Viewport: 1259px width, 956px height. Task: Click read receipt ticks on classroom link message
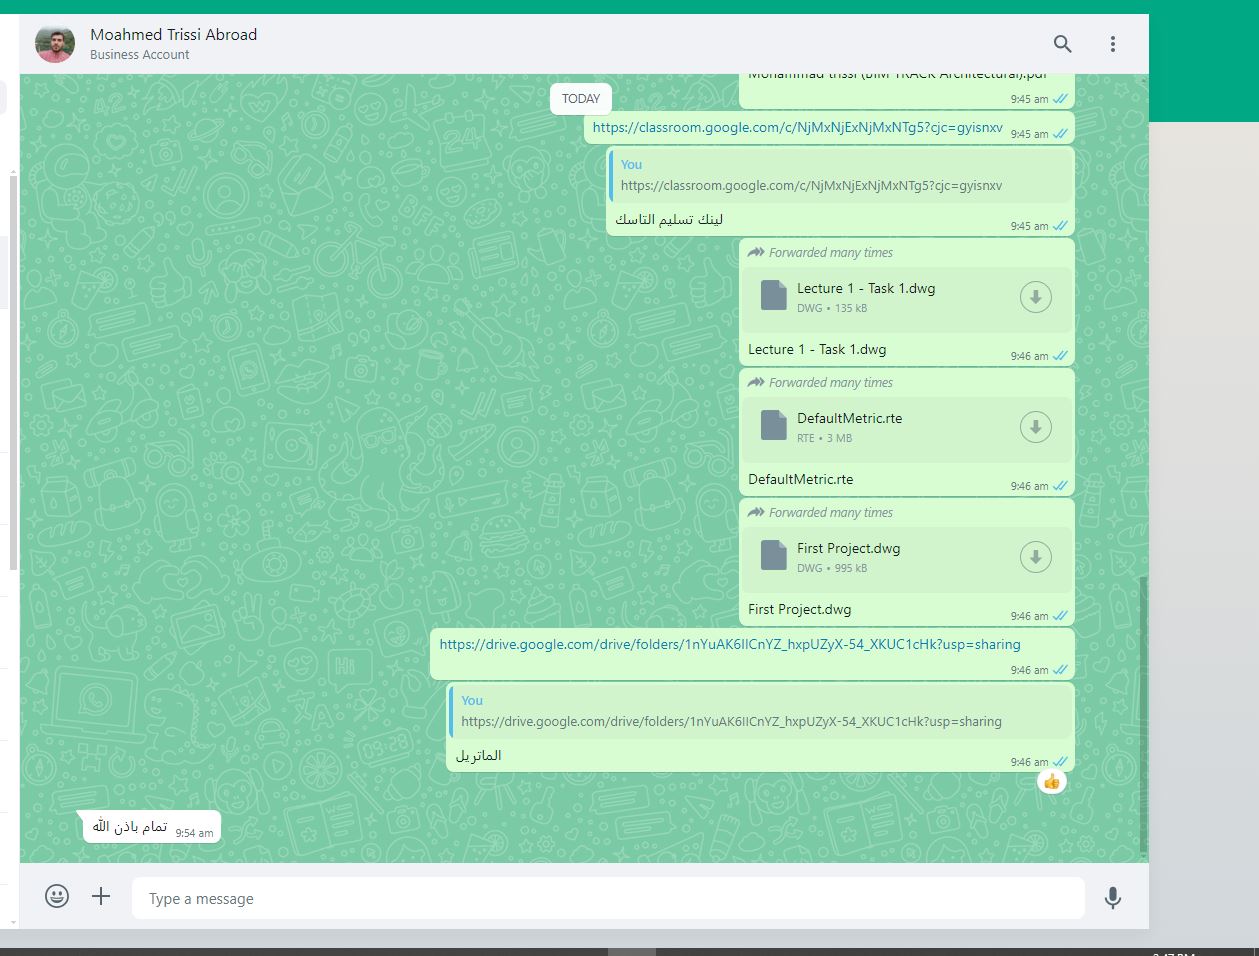click(1060, 134)
